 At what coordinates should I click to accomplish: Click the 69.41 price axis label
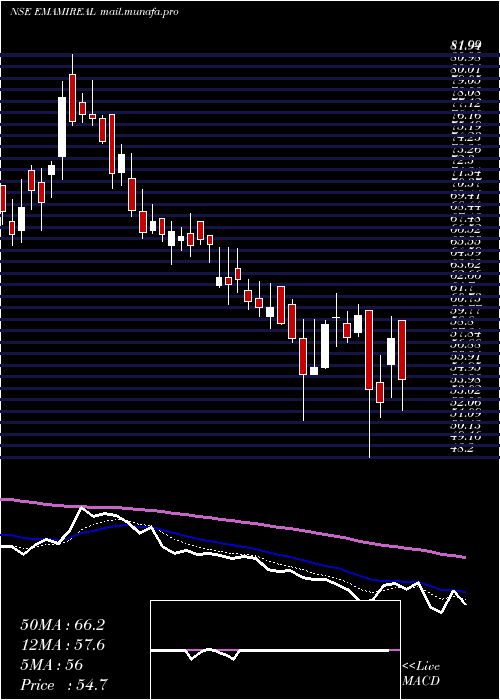[466, 196]
